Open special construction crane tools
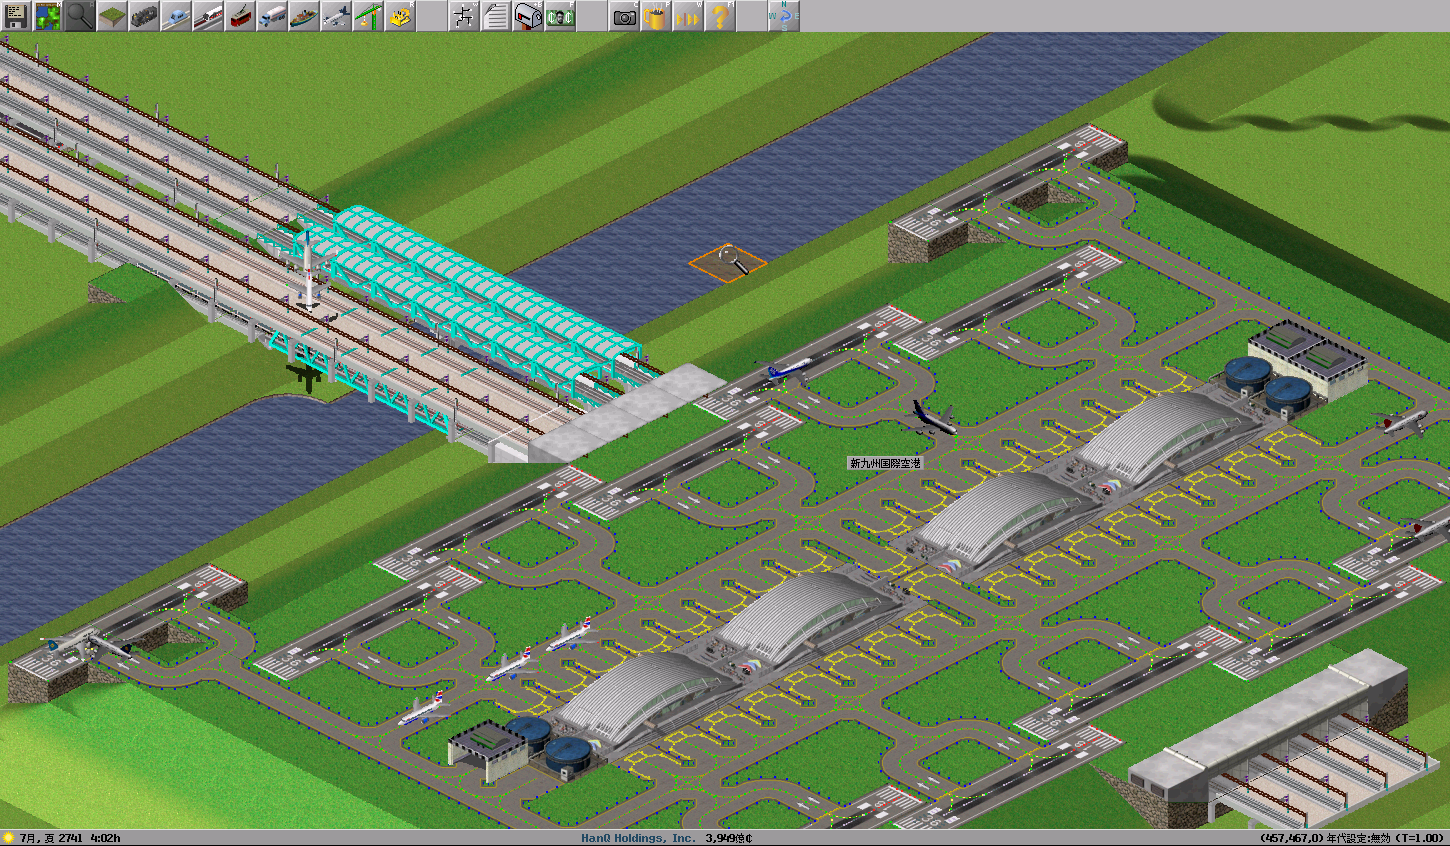 tap(368, 16)
